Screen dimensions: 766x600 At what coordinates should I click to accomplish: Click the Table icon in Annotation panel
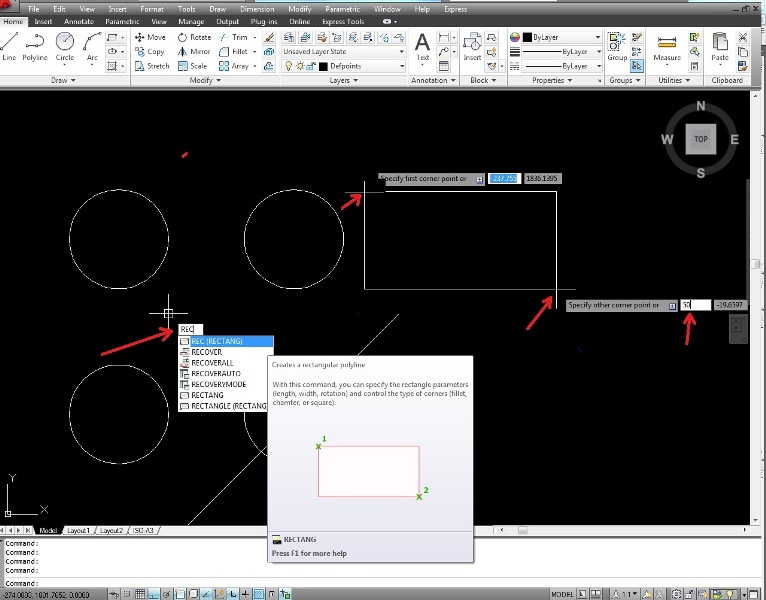pos(444,66)
